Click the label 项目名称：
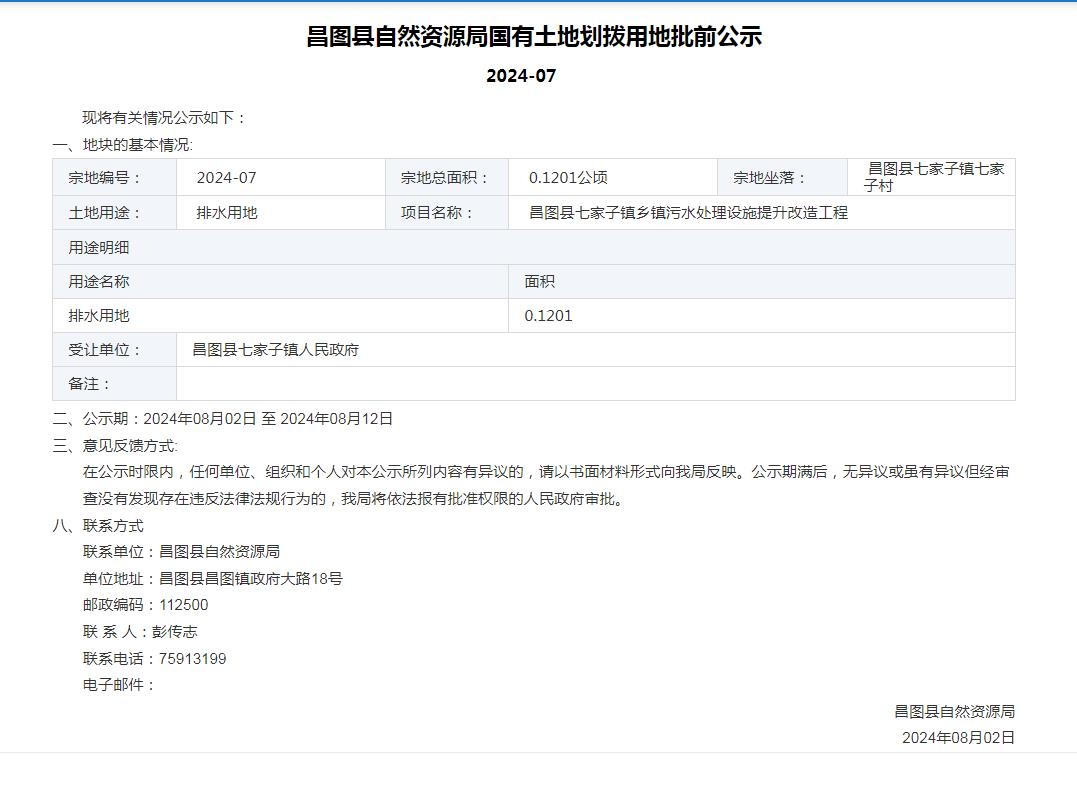1077x788 pixels. [x=438, y=213]
